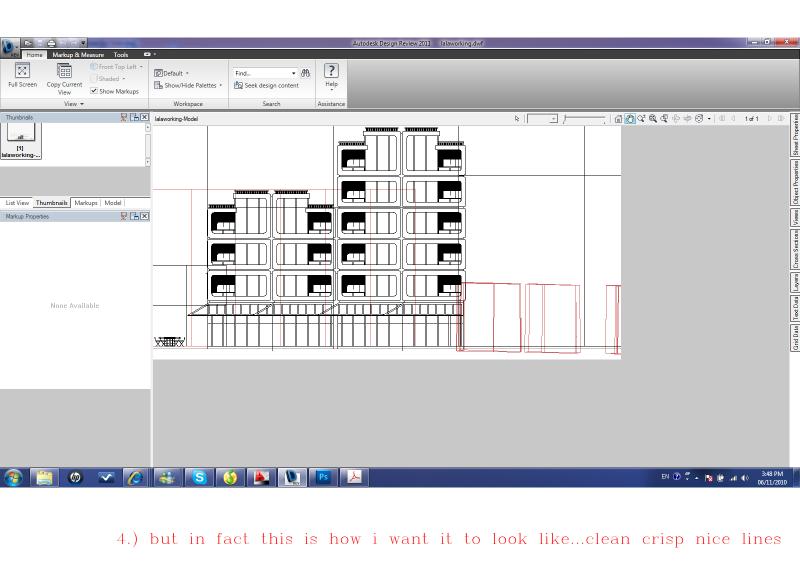Click the binoculars Find icon
The height and width of the screenshot is (563, 800).
306,73
